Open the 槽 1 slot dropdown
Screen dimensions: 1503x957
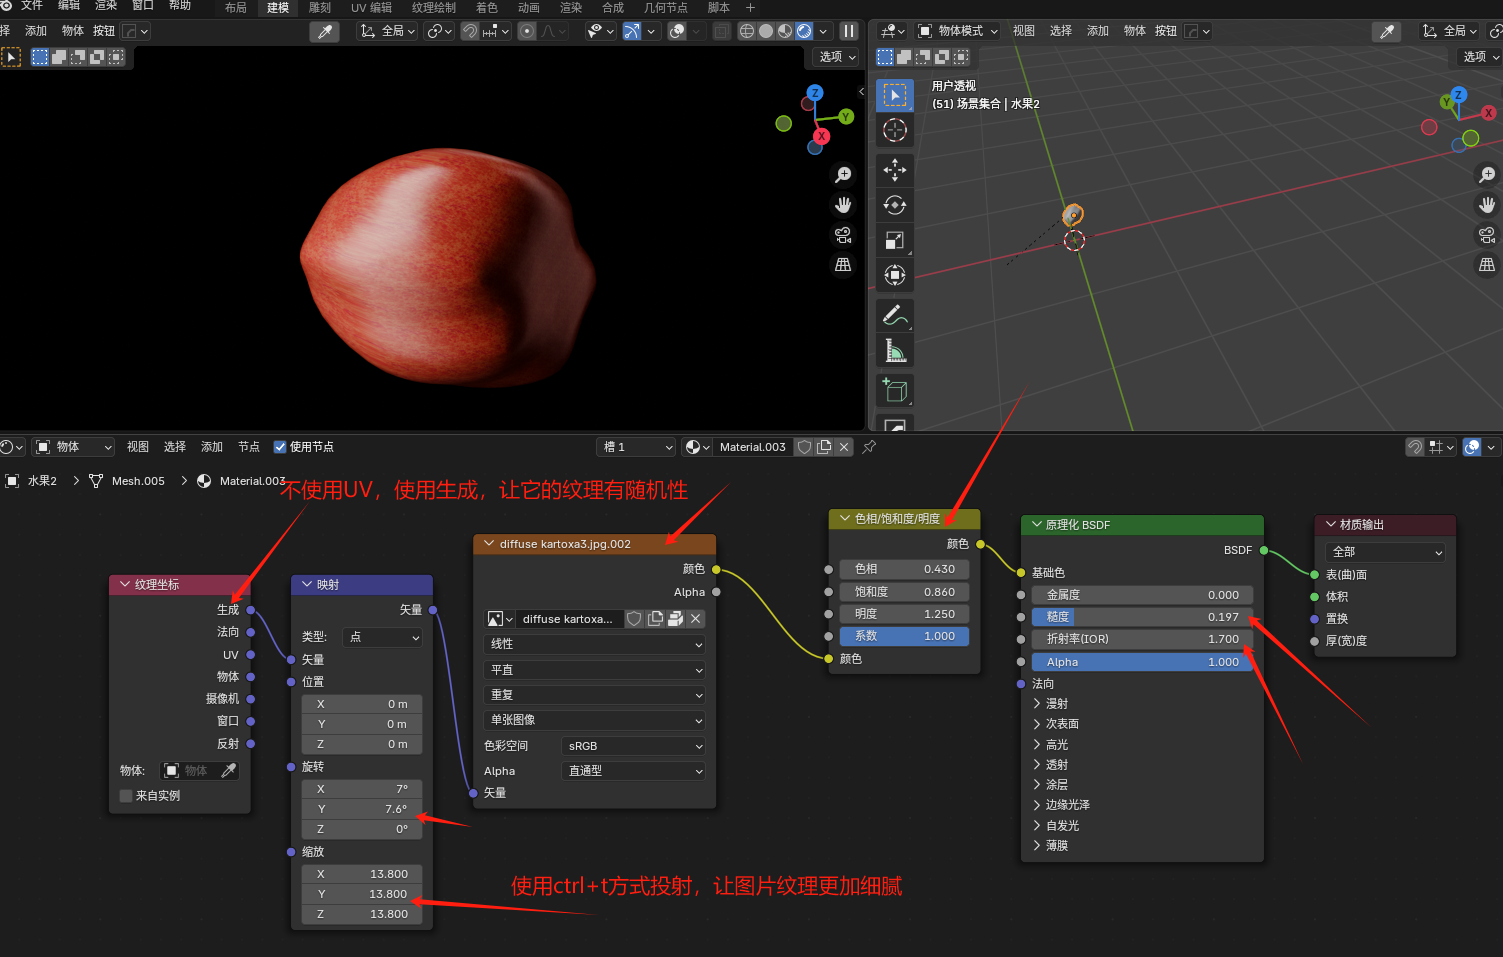point(637,447)
